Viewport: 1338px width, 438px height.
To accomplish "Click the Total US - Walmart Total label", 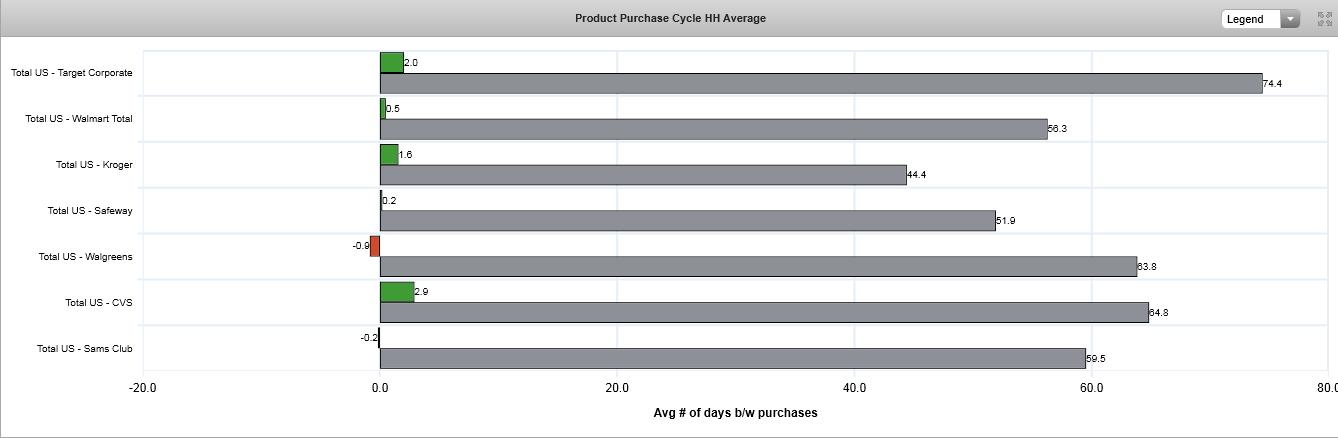I will tap(79, 119).
